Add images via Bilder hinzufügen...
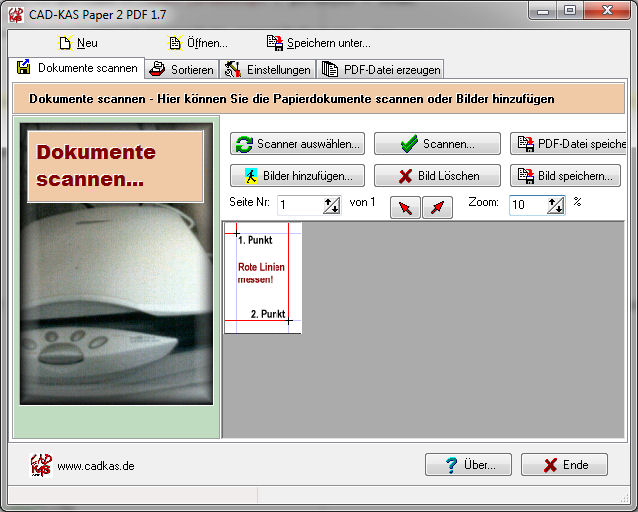638x512 pixels. point(296,176)
